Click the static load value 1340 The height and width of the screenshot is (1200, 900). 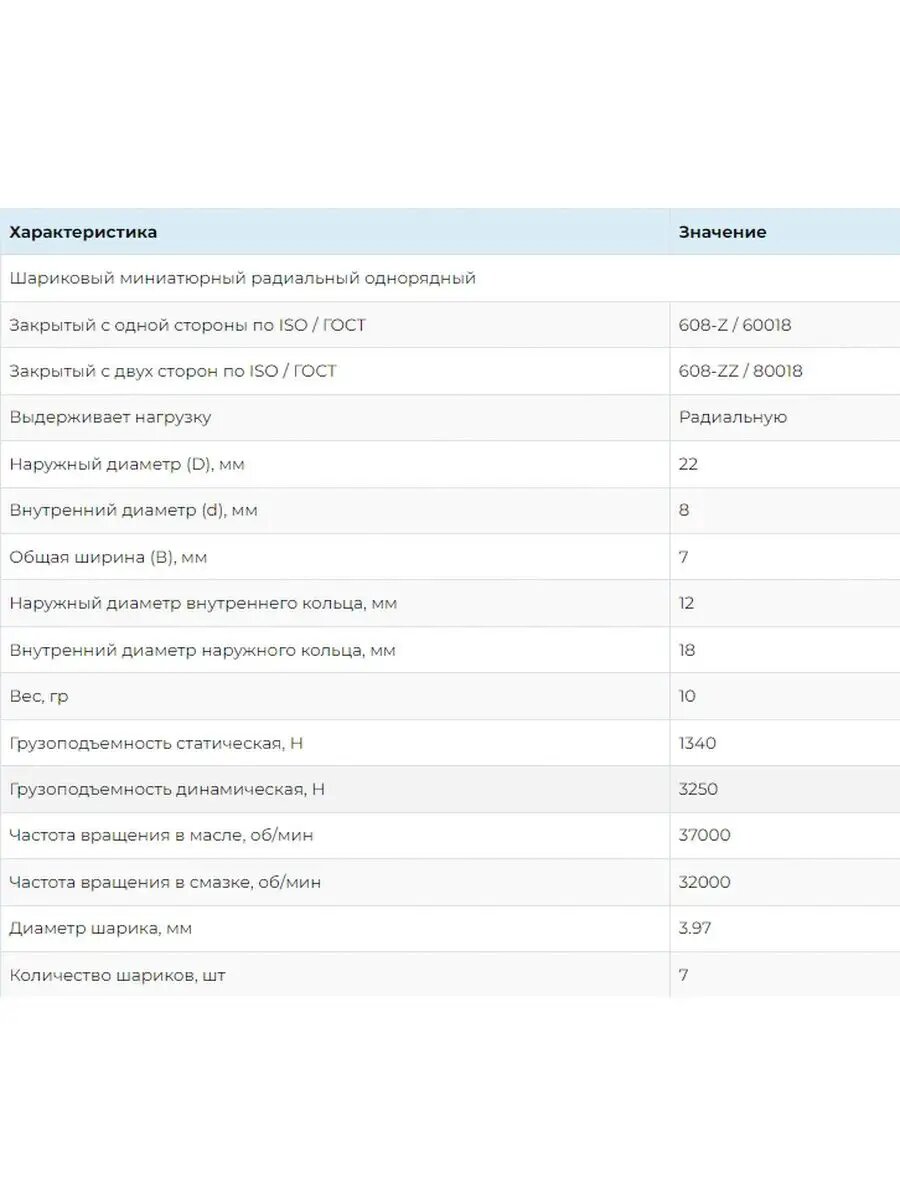click(x=697, y=743)
